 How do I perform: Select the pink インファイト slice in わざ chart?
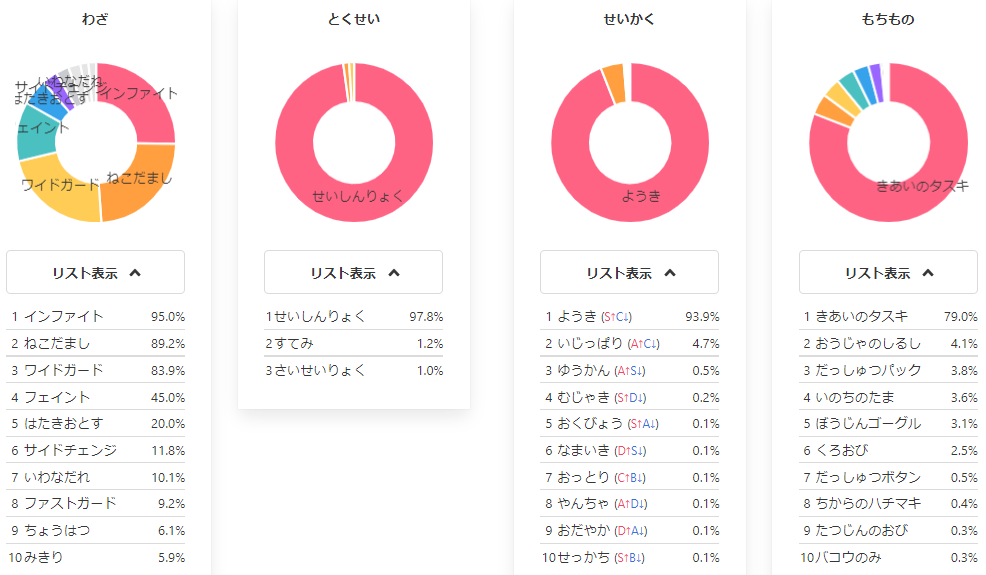tap(141, 101)
